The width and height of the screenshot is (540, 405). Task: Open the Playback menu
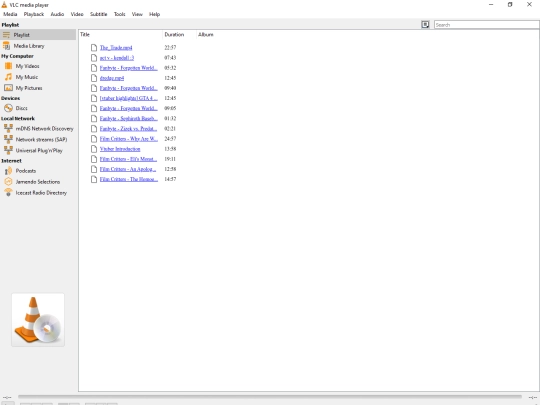click(x=34, y=14)
